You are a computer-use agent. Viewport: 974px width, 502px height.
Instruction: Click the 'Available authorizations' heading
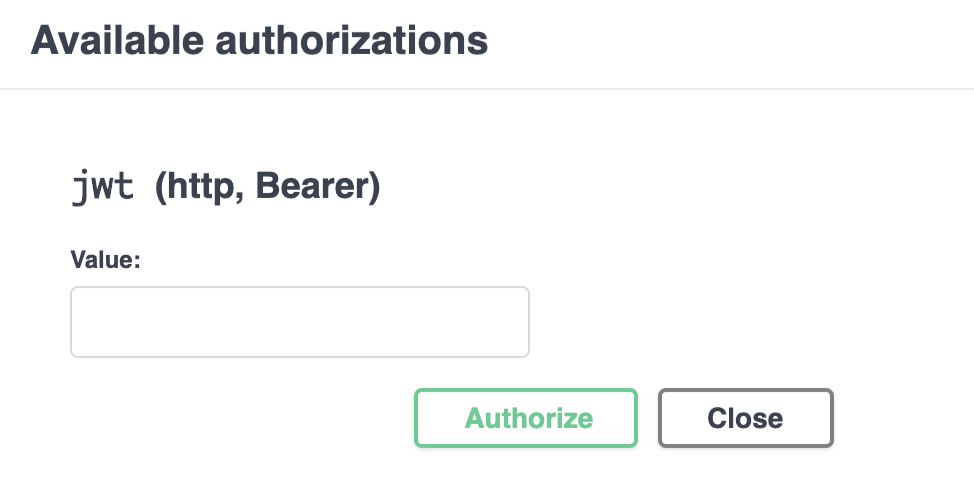(260, 41)
